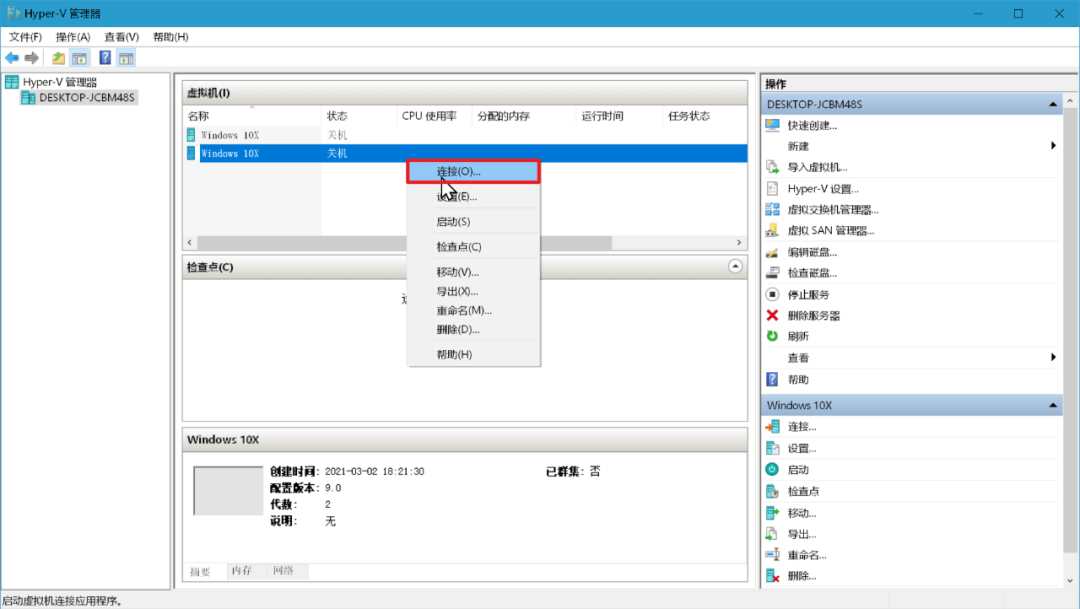Image resolution: width=1080 pixels, height=609 pixels.
Task: Collapse the DESKTOP-JCBM48S actions section
Action: point(1055,104)
